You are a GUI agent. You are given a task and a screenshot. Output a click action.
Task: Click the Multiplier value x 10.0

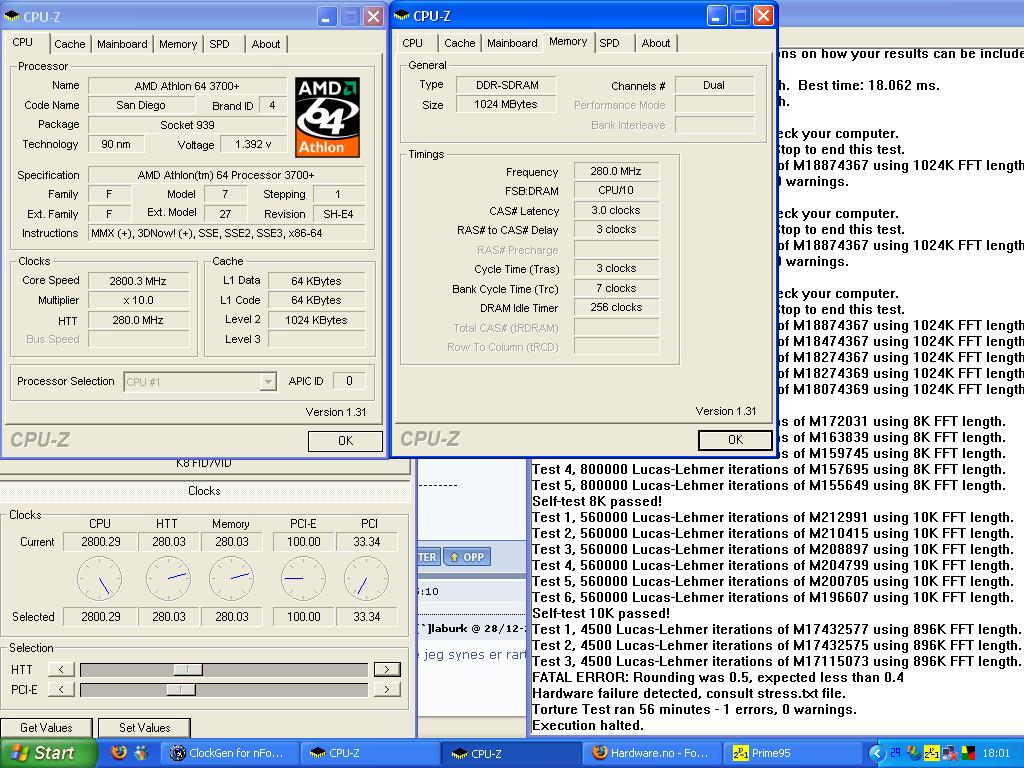click(138, 300)
